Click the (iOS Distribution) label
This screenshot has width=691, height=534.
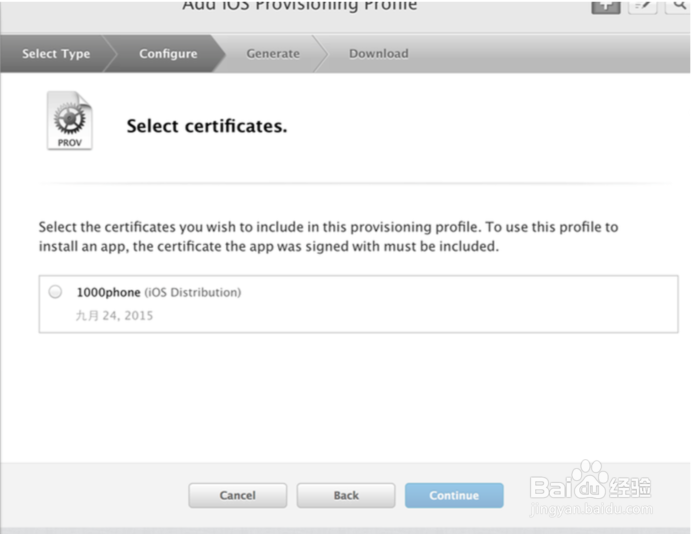tap(193, 292)
